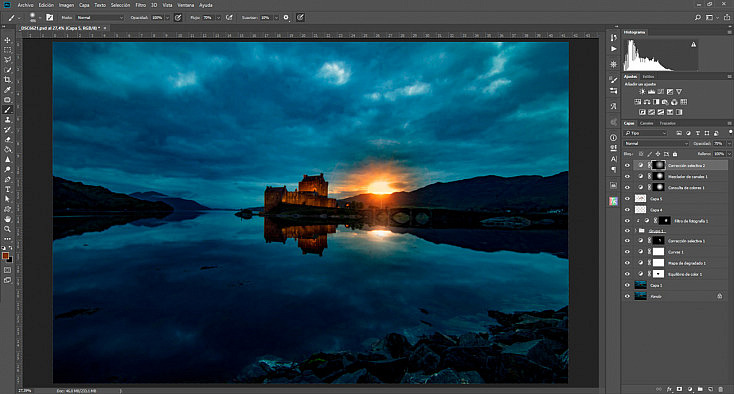The image size is (734, 394).
Task: Open the Flujo value dropdown
Action: pos(218,18)
